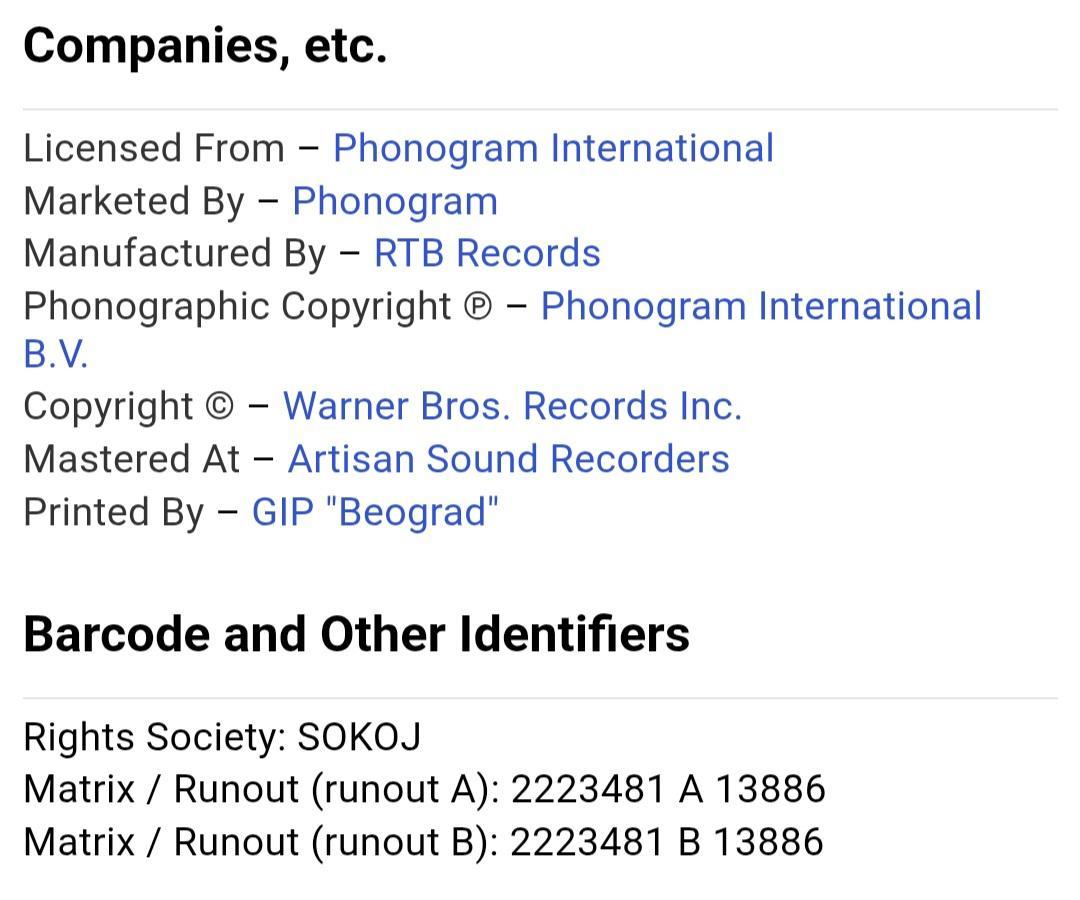1080x900 pixels.
Task: Click the Licensed From label
Action: [154, 148]
